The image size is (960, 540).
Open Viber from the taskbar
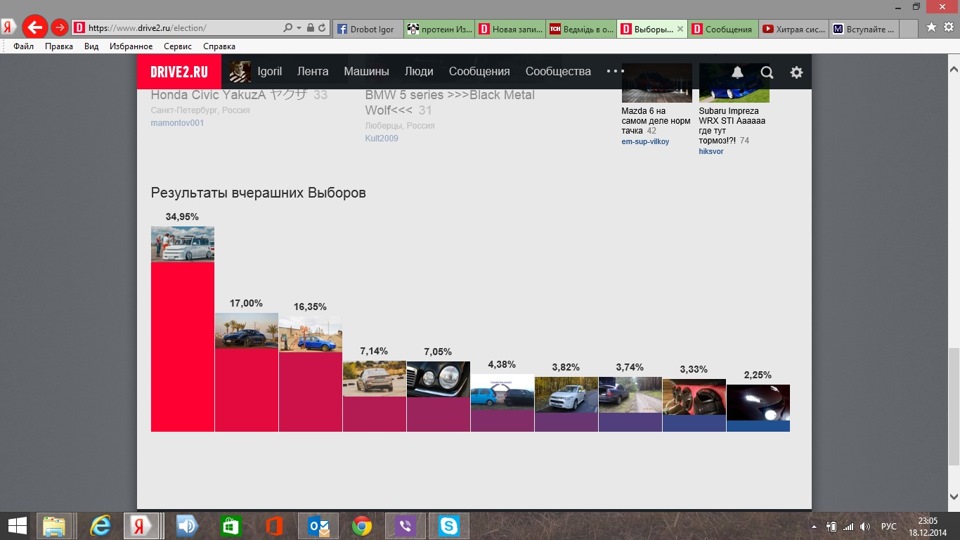[405, 526]
